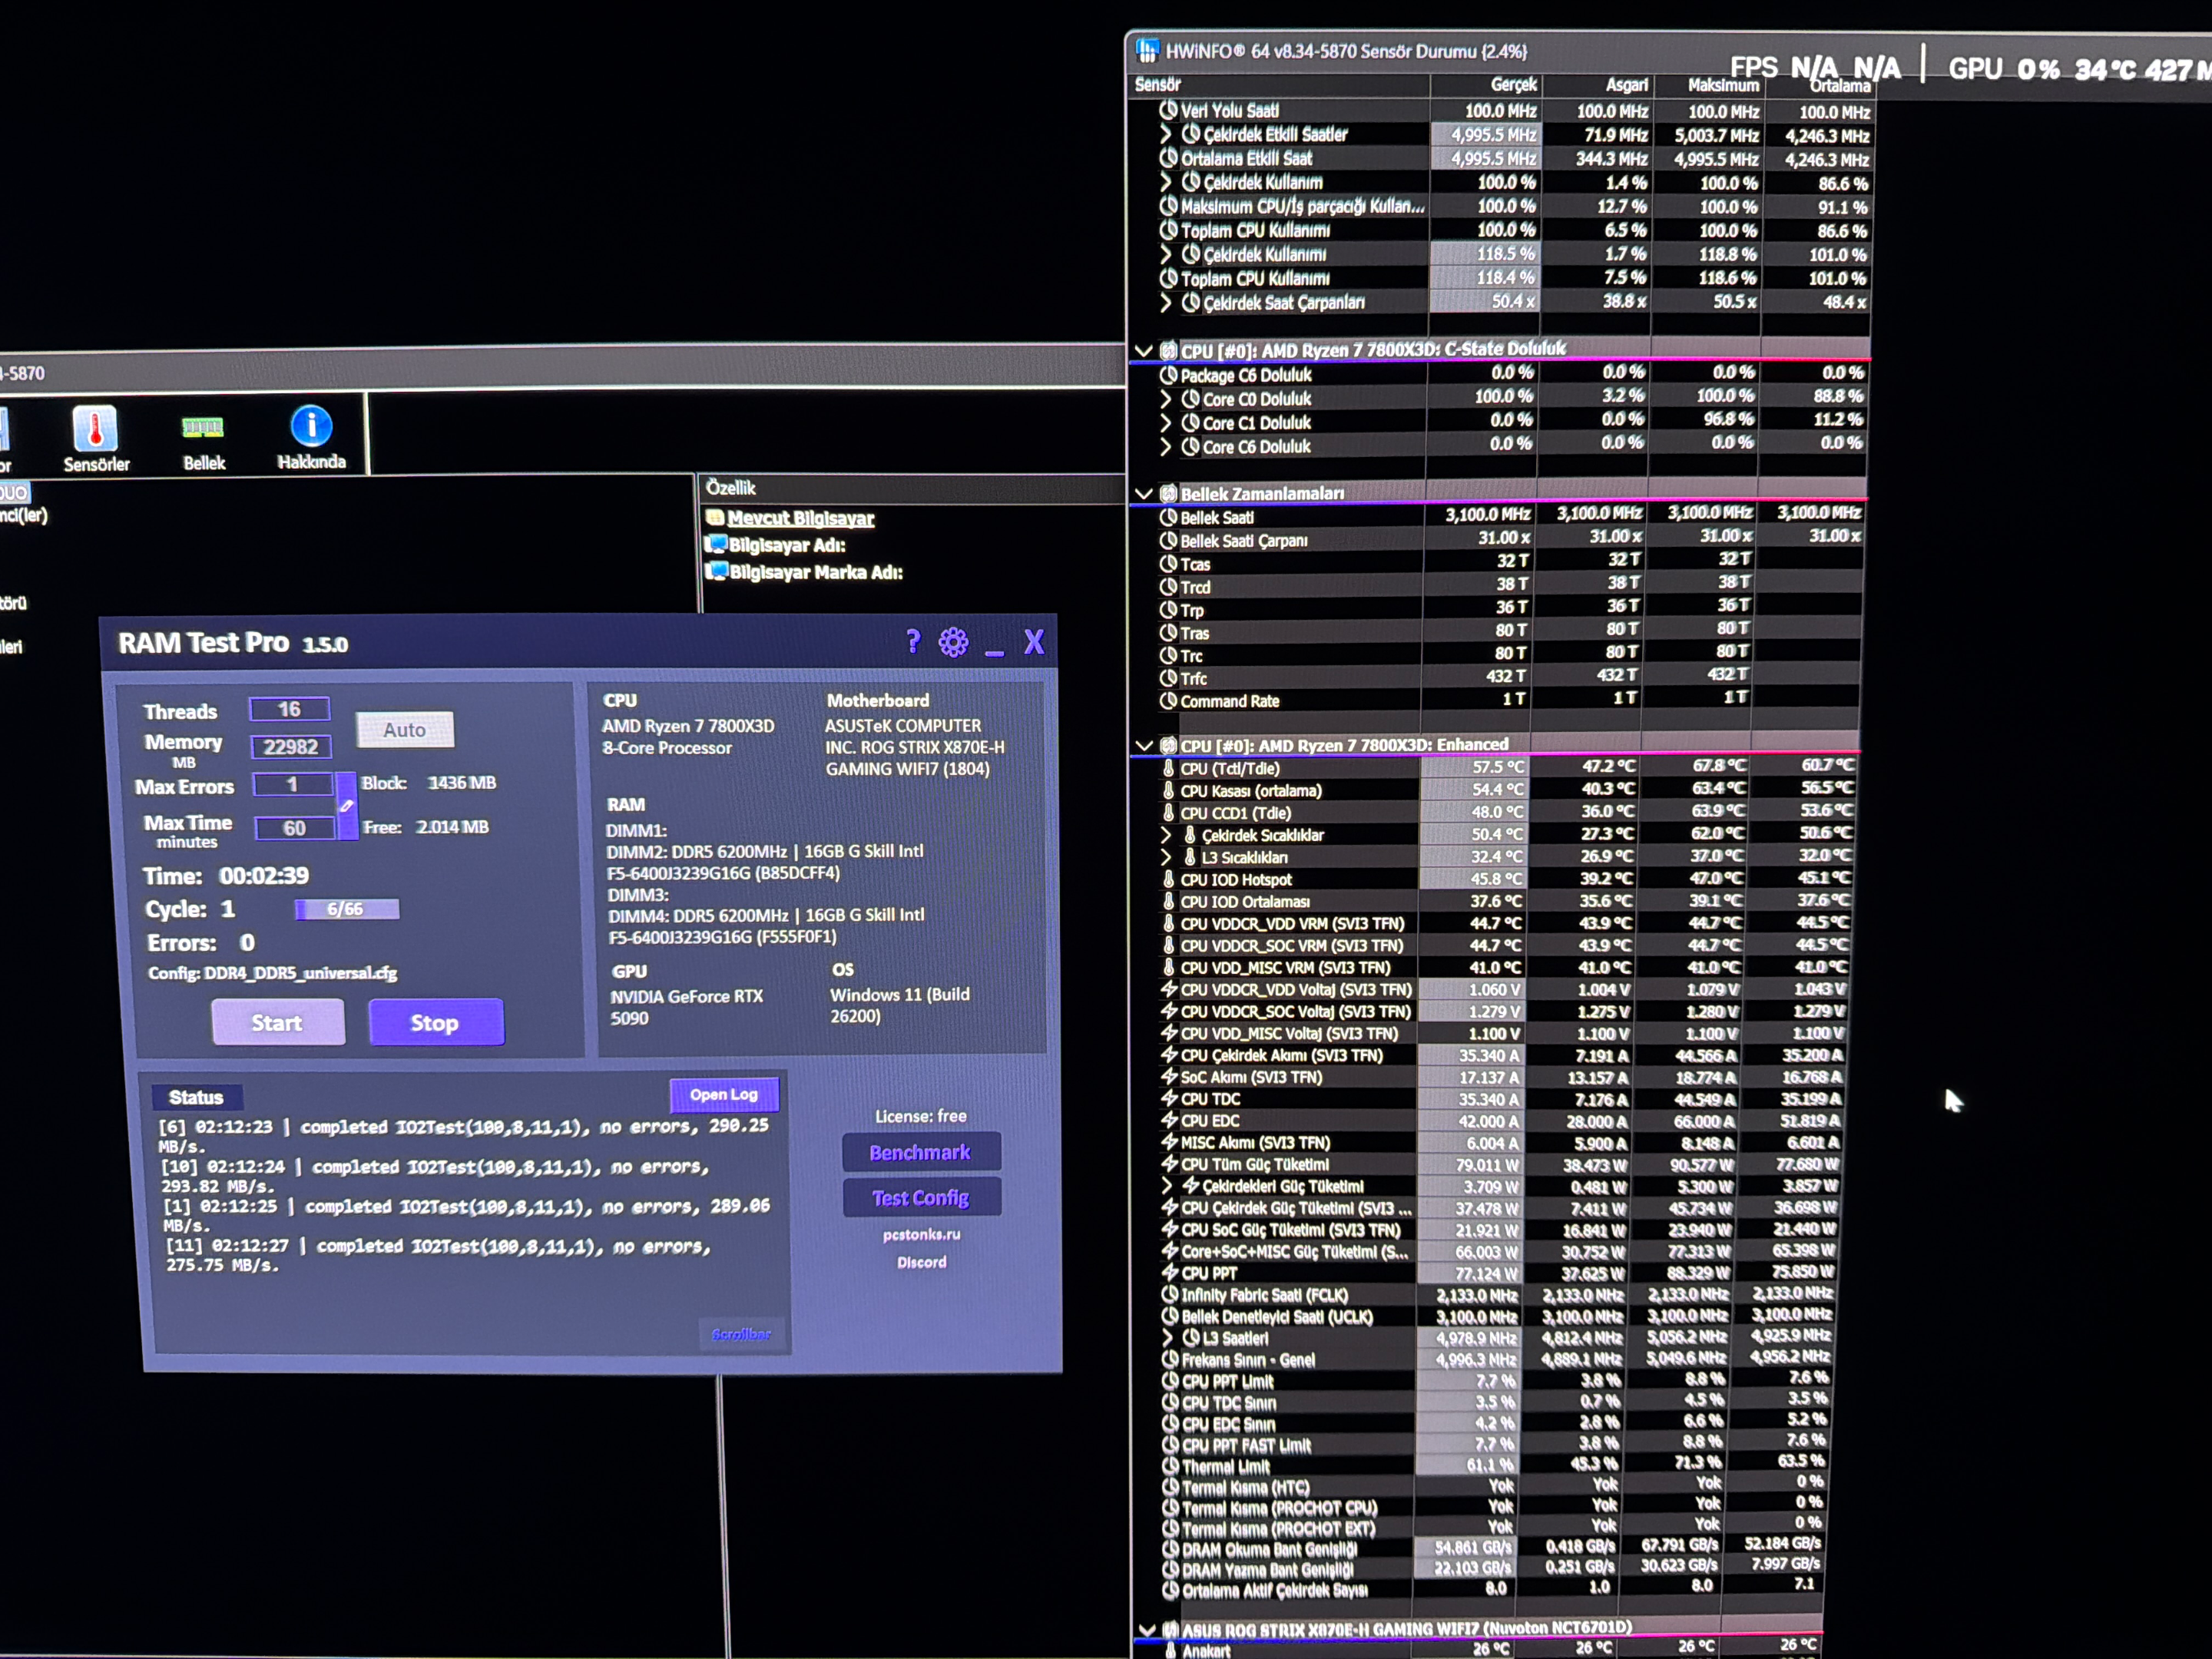2212x1659 pixels.
Task: Click the clock icon beside Tcas
Action: (x=1168, y=564)
